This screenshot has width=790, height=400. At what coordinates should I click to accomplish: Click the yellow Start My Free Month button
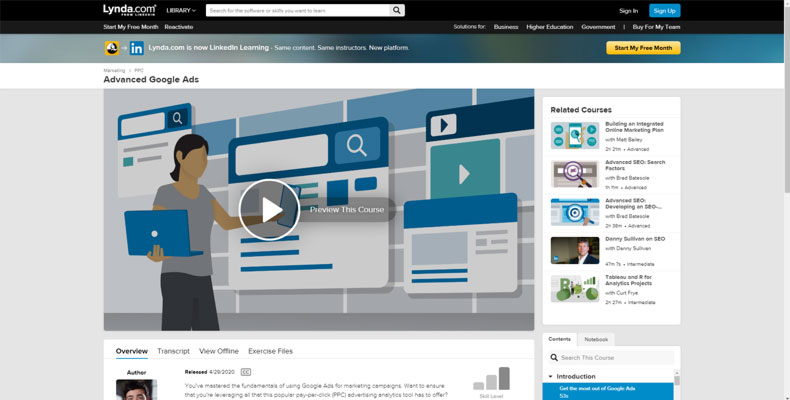pyautogui.click(x=643, y=48)
